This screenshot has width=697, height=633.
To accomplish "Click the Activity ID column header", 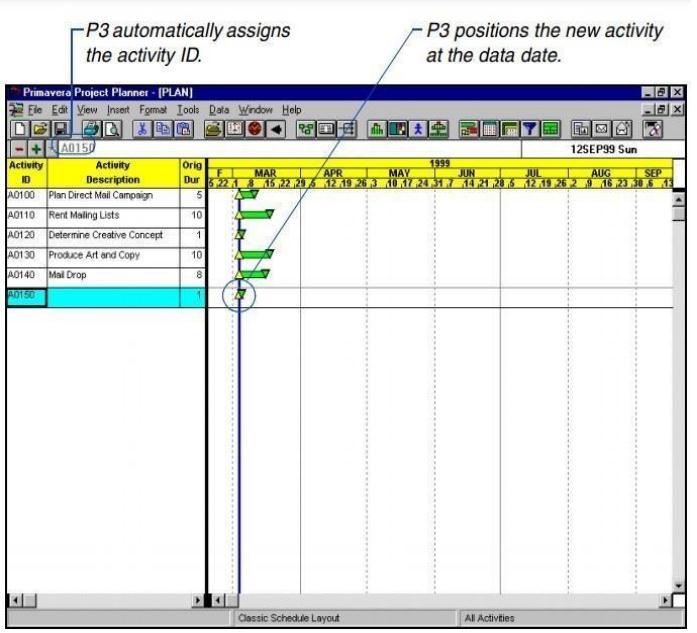I will click(x=26, y=172).
